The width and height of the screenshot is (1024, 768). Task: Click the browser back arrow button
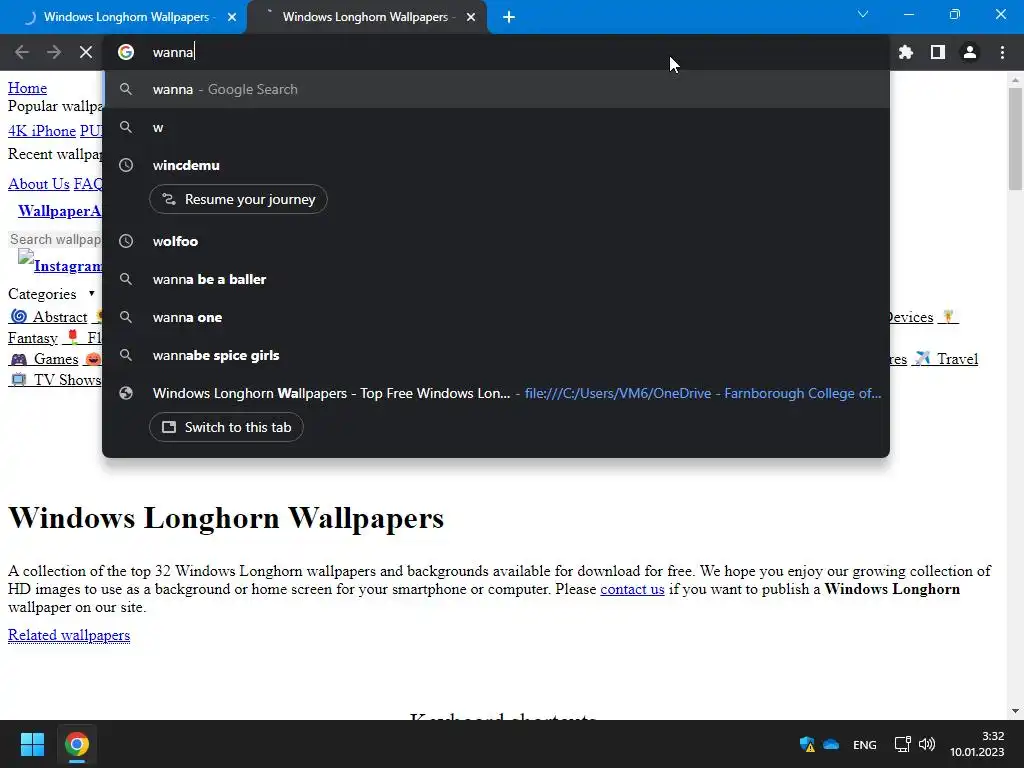22,52
